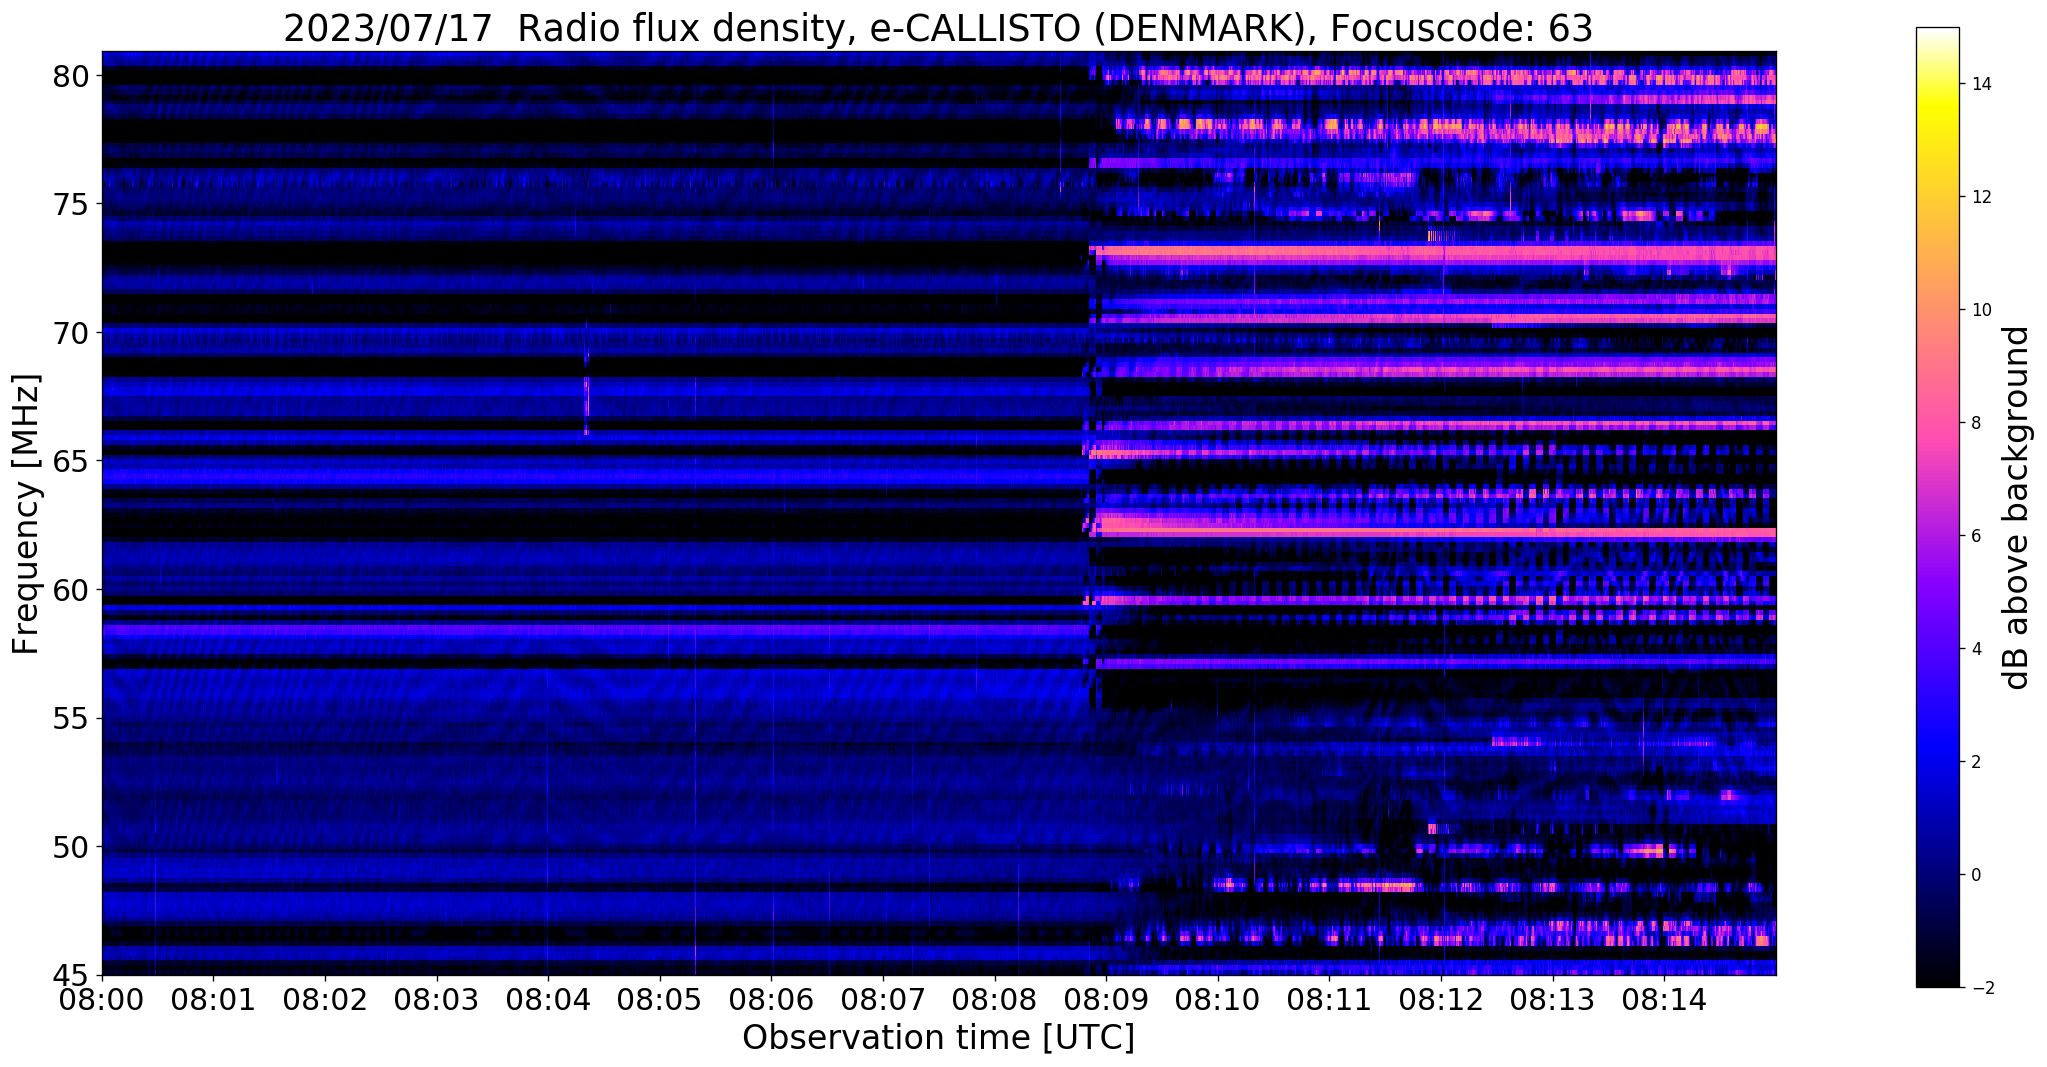
Task: Click the colorbar tick label 0
Action: [1976, 875]
